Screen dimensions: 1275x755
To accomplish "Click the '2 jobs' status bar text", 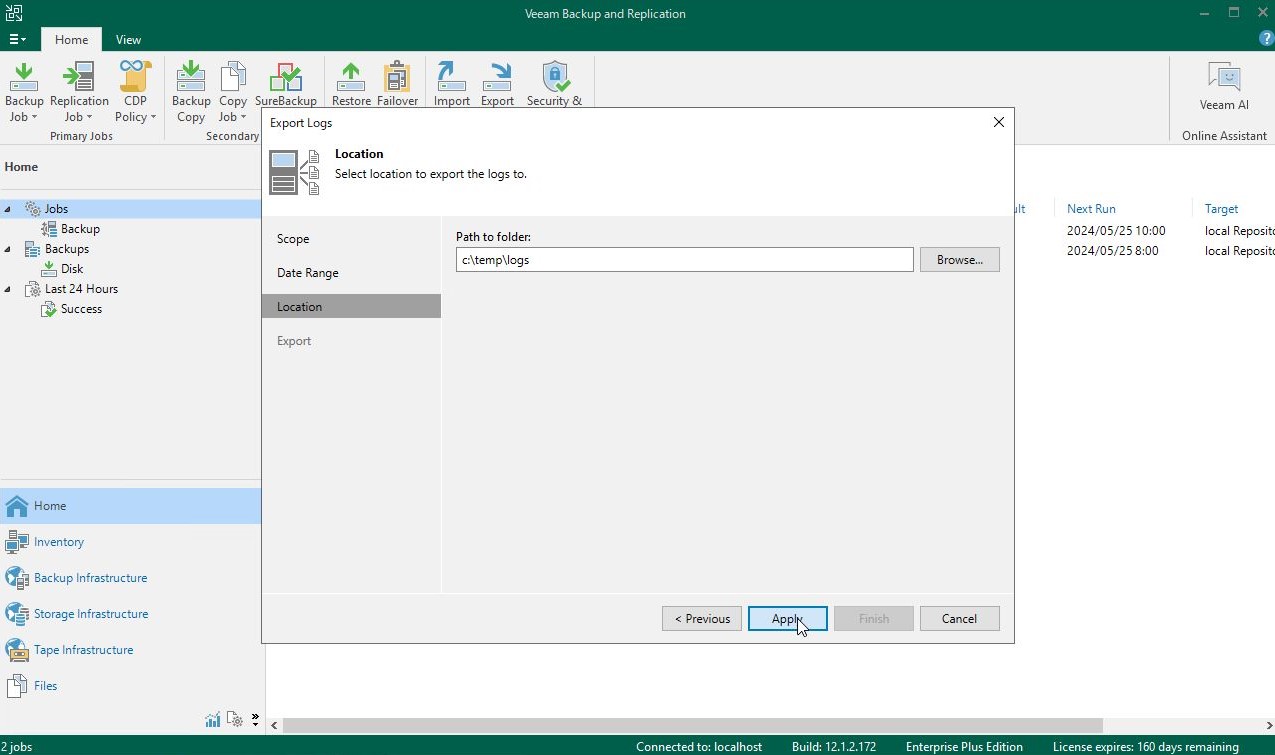I will coord(17,747).
